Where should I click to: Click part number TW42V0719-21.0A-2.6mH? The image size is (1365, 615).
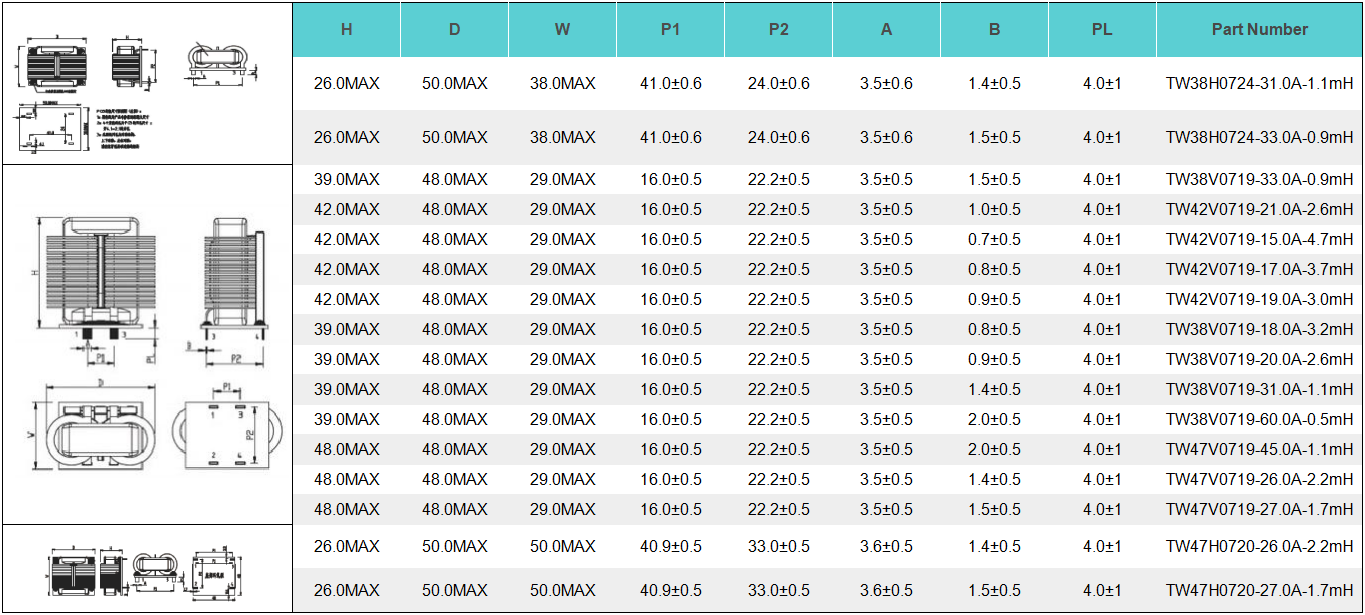1259,210
